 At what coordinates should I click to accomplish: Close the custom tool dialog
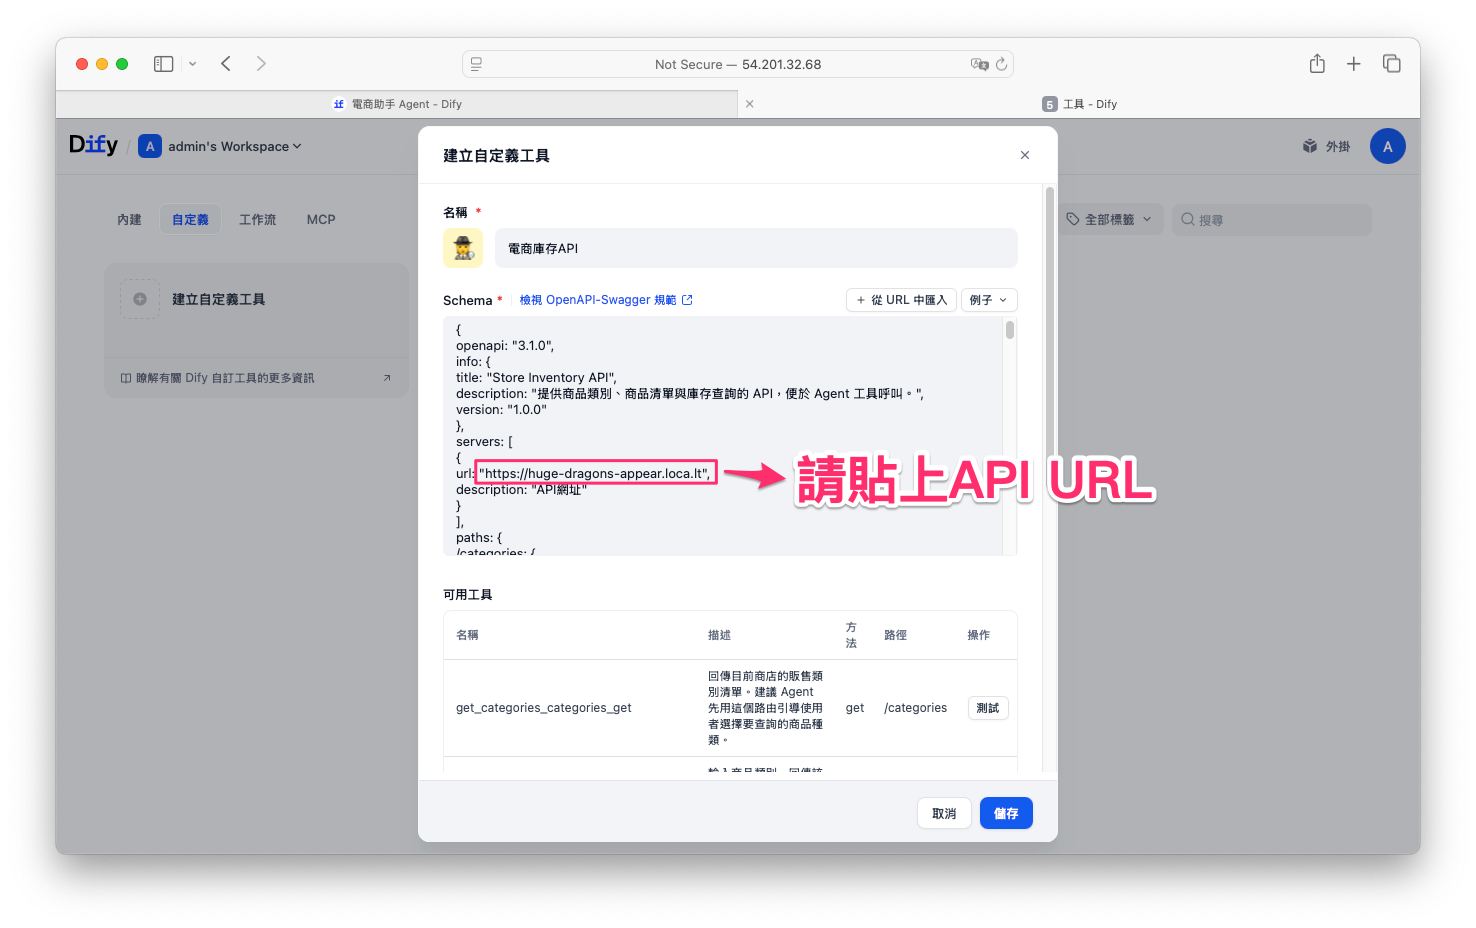pos(1024,155)
